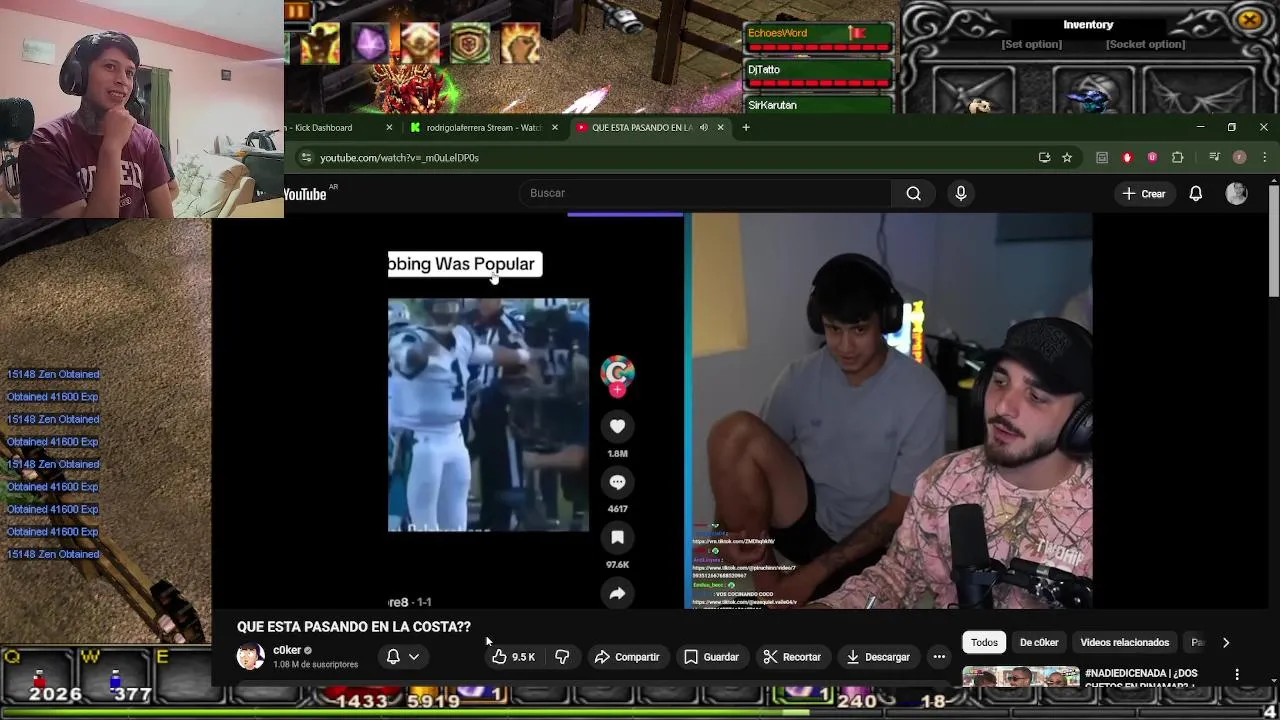This screenshot has height=720, width=1280.
Task: Click the video title QUE ESTA PASANDO EN LA COSTA??
Action: coord(354,627)
